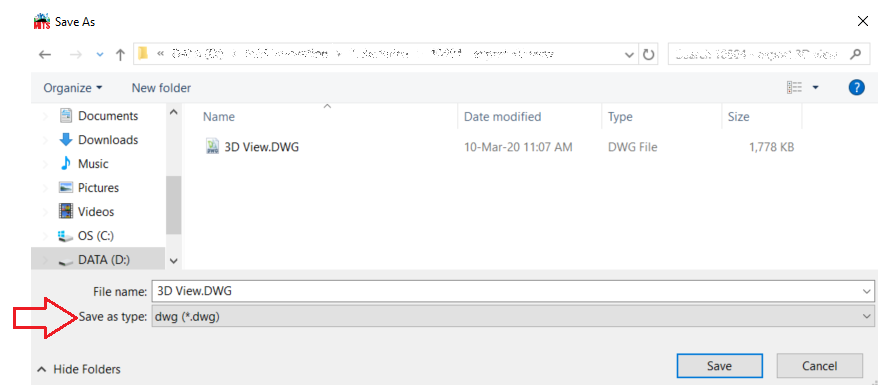Image resolution: width=878 pixels, height=385 pixels.
Task: Sort files by Type column
Action: [620, 117]
